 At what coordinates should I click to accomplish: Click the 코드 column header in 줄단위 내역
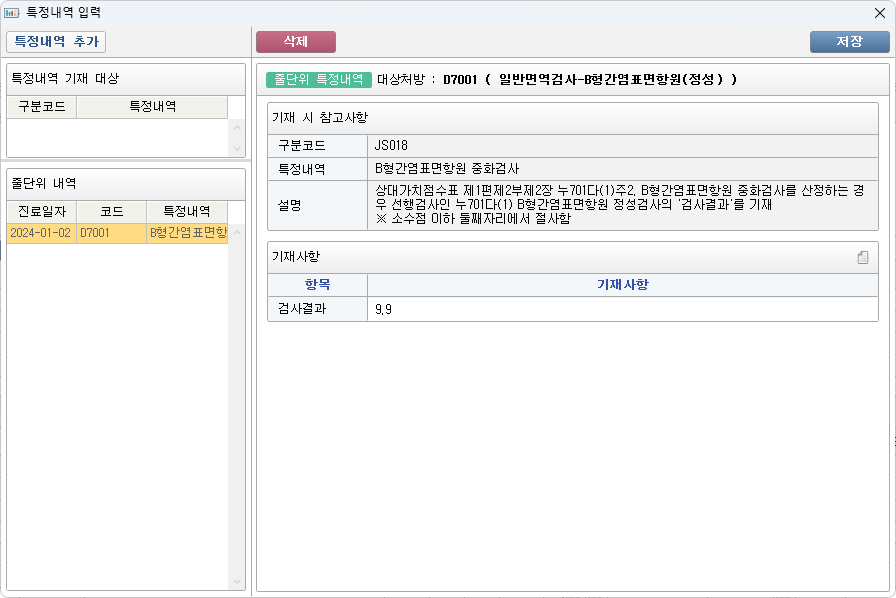coord(111,211)
